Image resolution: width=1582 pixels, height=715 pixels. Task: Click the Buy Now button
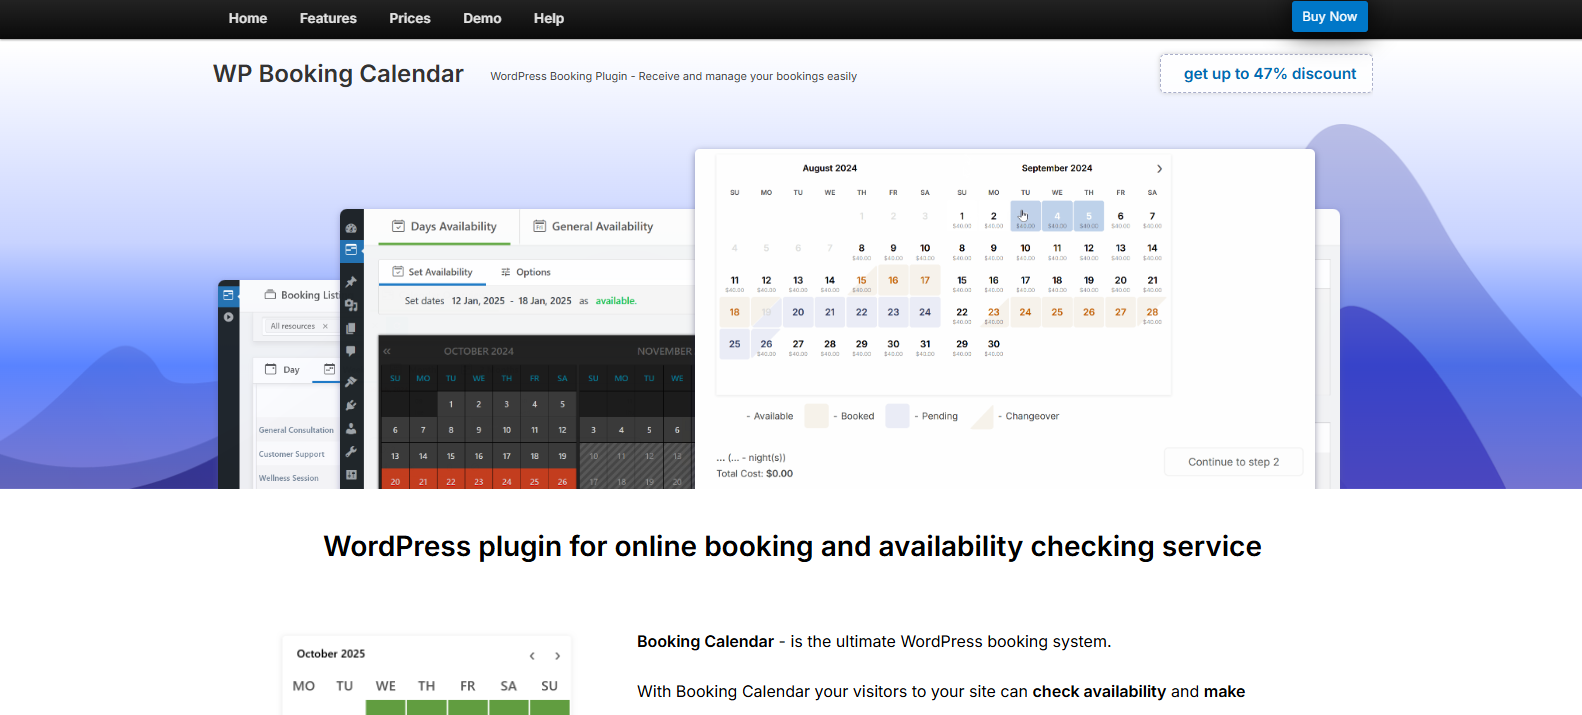[1329, 17]
